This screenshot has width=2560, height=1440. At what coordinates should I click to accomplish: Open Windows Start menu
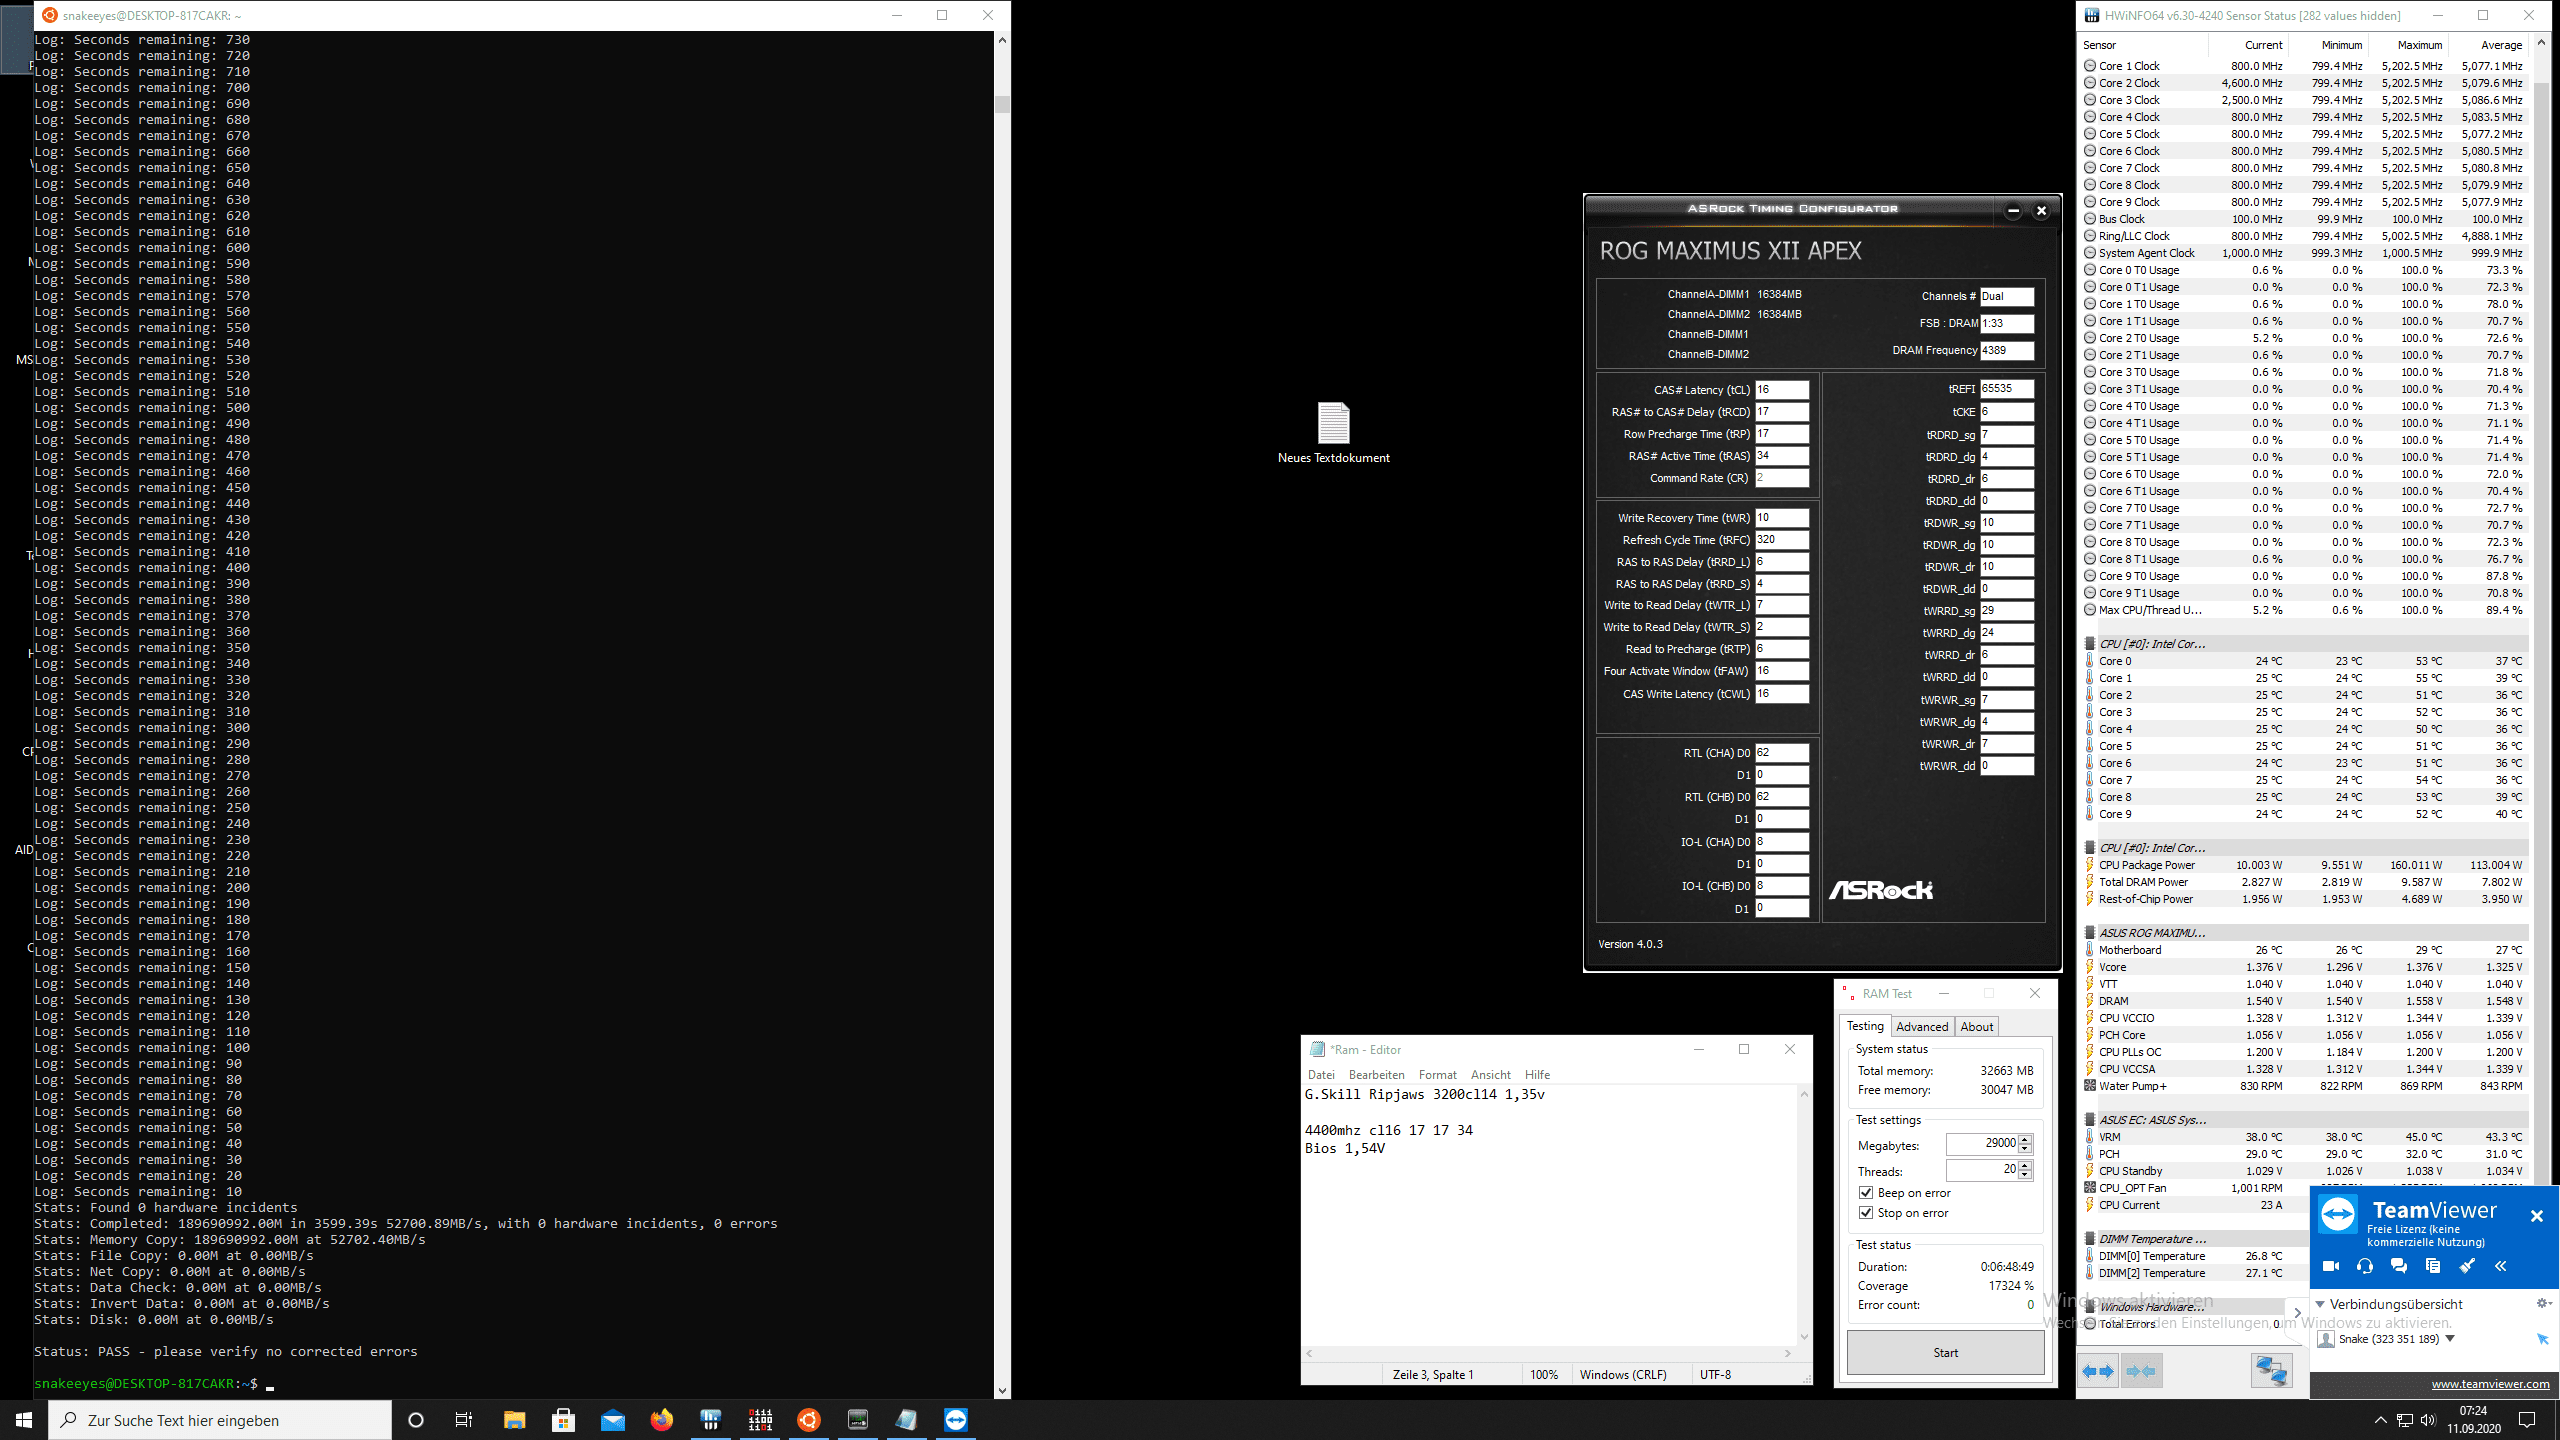click(24, 1420)
